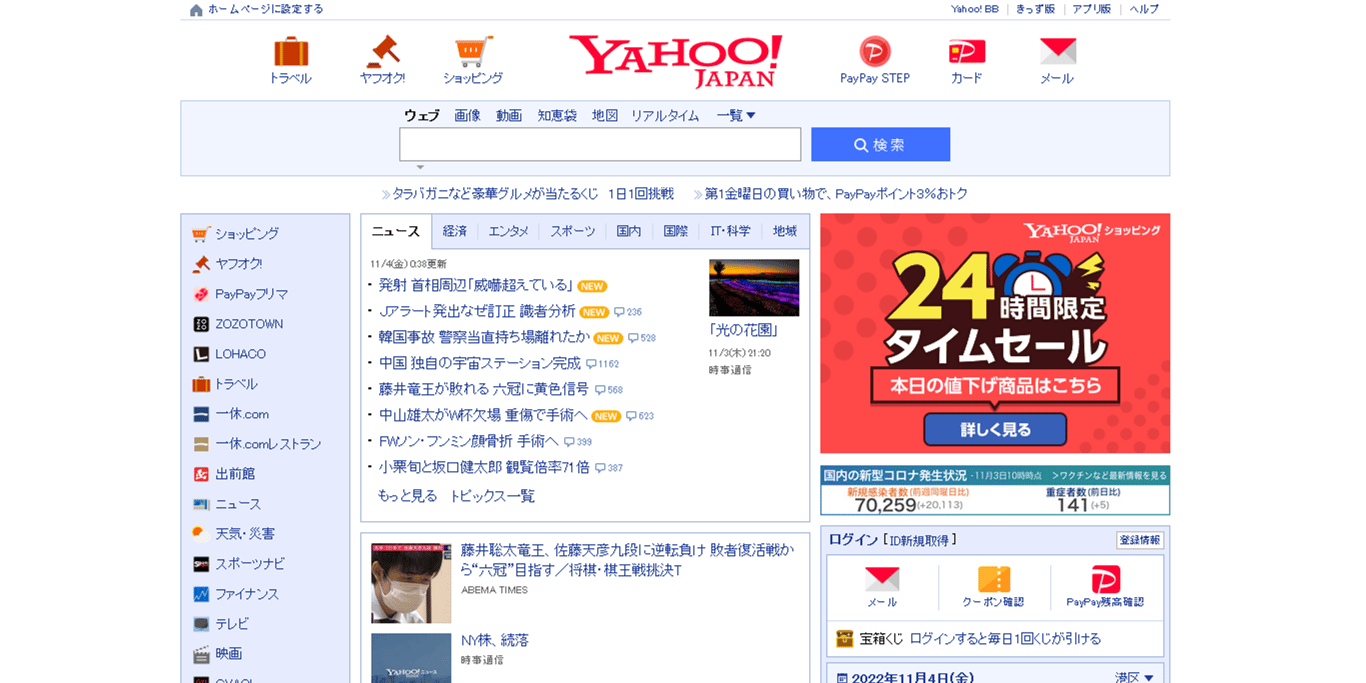Open 国内の新型コロナ発生状況 panel

[995, 490]
